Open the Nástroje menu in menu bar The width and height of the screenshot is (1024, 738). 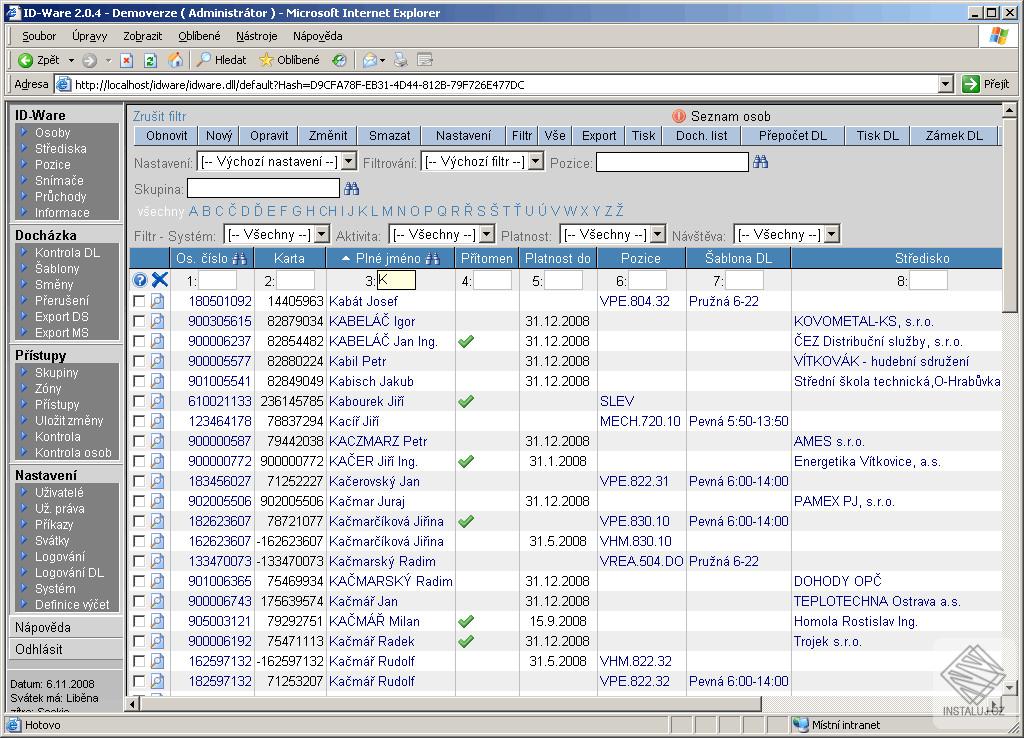[x=257, y=36]
